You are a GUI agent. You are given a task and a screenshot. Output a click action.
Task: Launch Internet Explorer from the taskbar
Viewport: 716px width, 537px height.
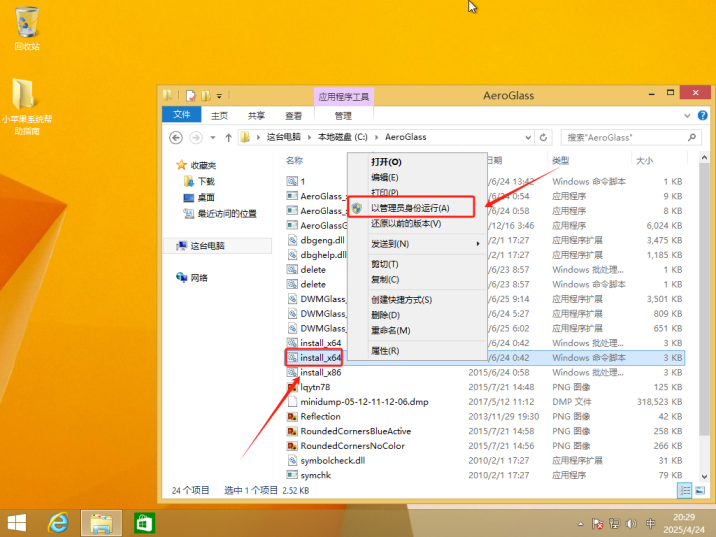point(58,523)
